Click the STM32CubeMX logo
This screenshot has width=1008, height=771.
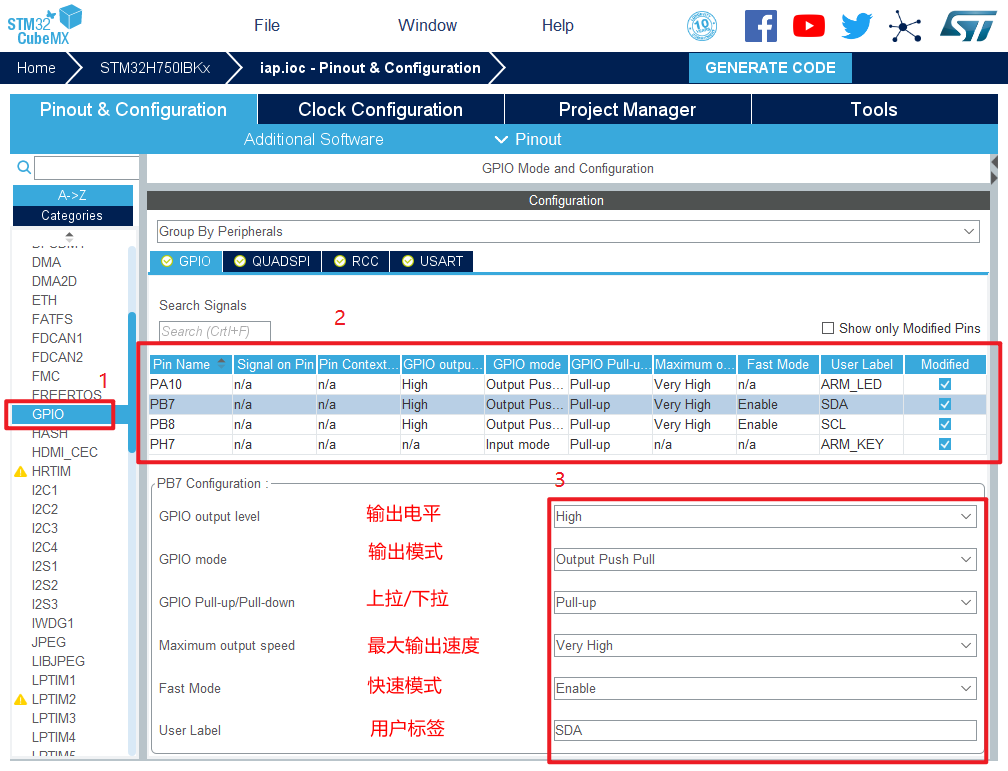44,24
